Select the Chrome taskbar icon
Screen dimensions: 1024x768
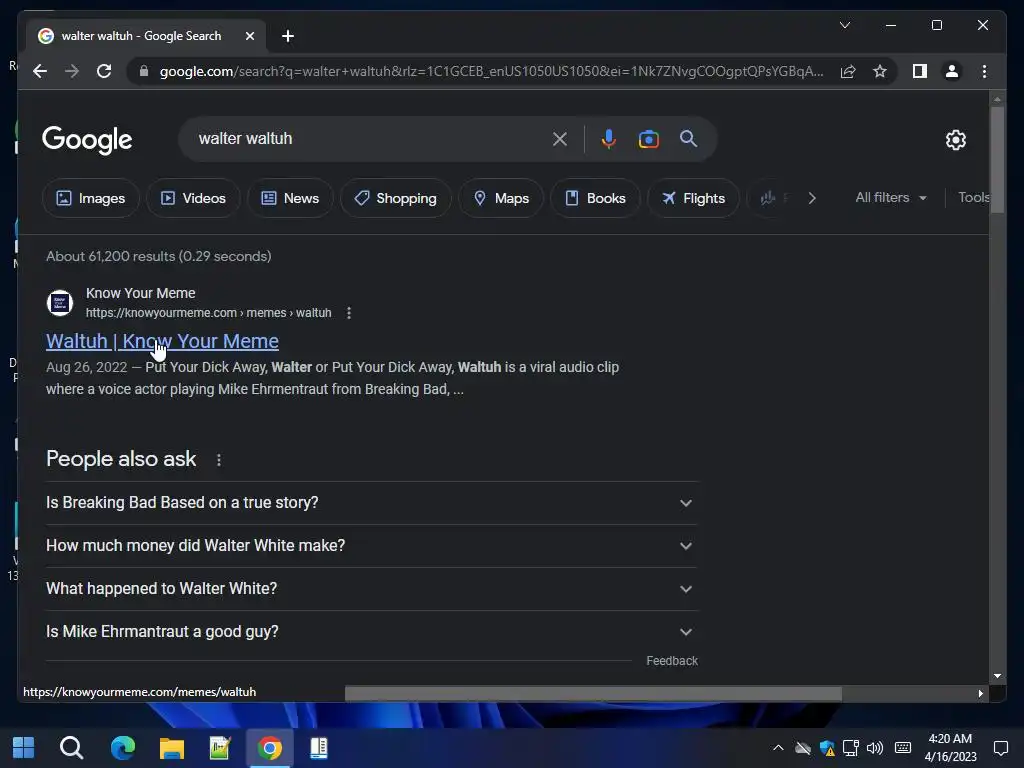click(270, 748)
